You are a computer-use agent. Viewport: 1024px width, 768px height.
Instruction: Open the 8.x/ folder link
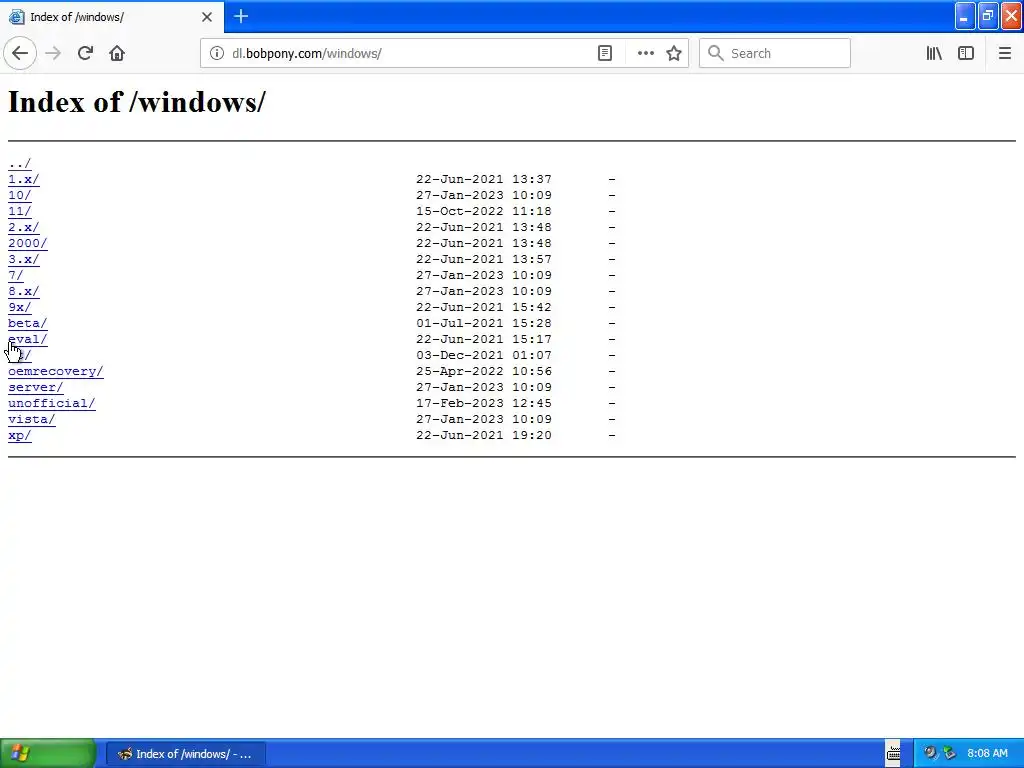pyautogui.click(x=24, y=291)
